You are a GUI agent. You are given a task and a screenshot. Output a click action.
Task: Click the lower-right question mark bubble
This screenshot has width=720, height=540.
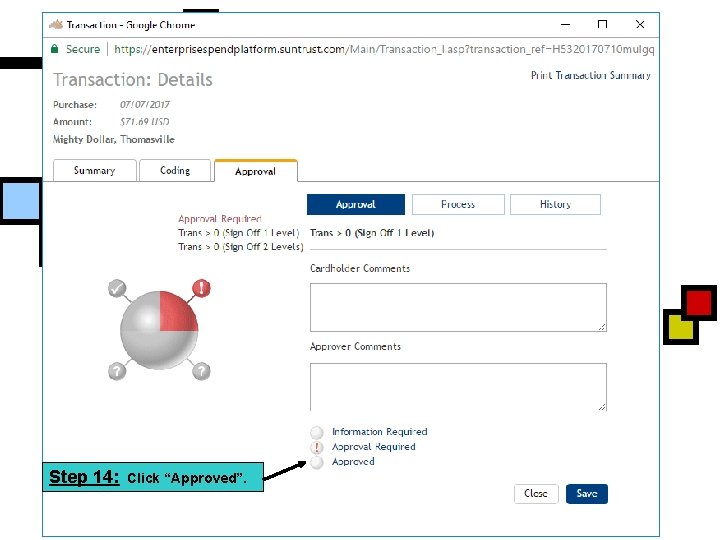[201, 371]
